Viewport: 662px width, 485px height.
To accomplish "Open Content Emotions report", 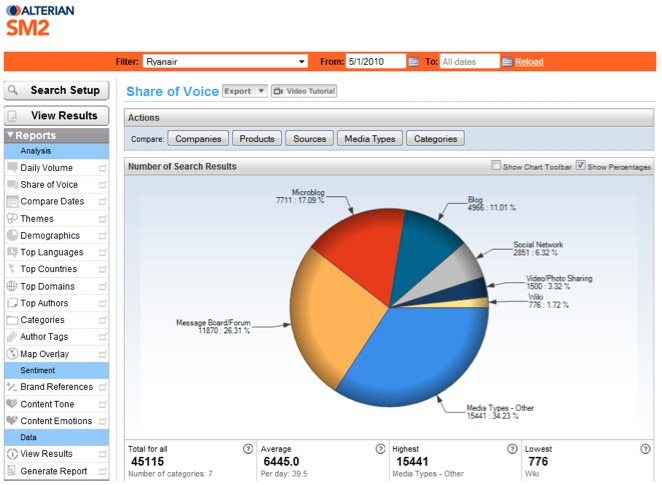I will point(56,421).
